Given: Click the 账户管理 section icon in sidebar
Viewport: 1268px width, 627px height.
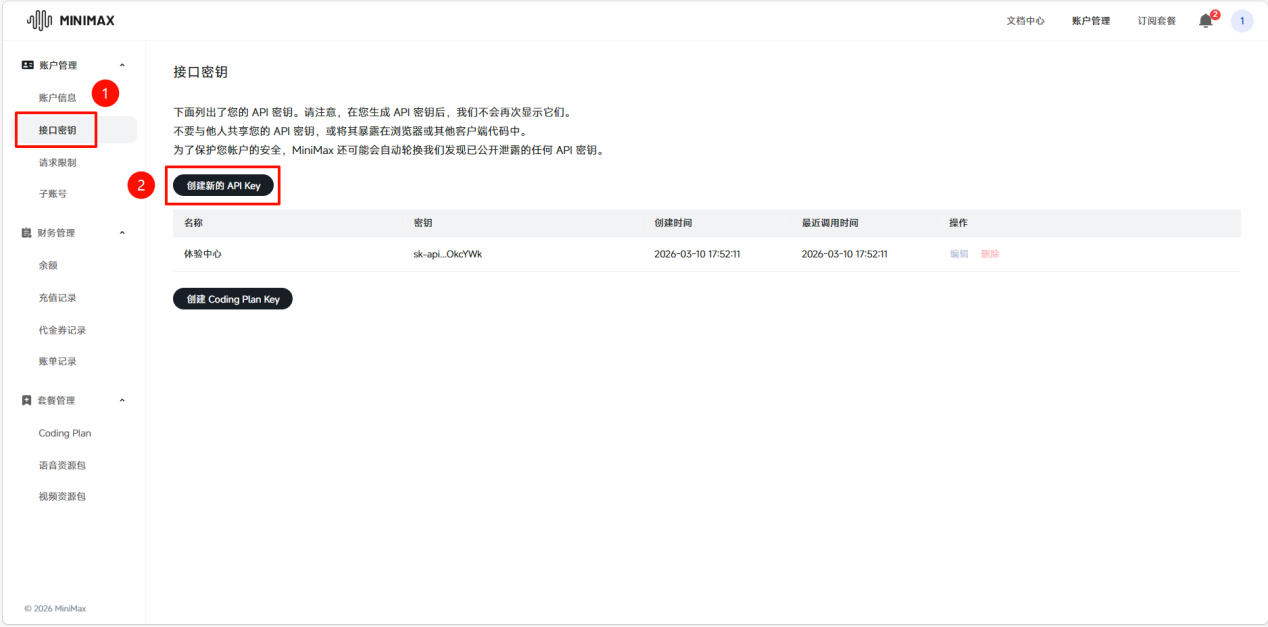Looking at the screenshot, I should coord(27,63).
